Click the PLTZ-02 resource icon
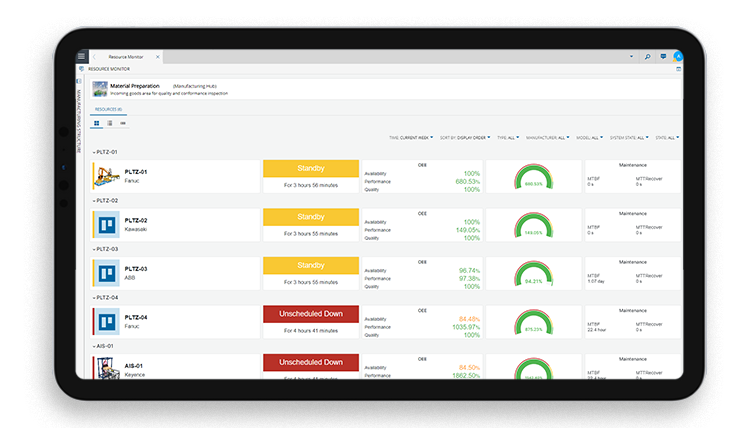The height and width of the screenshot is (428, 754). click(106, 224)
